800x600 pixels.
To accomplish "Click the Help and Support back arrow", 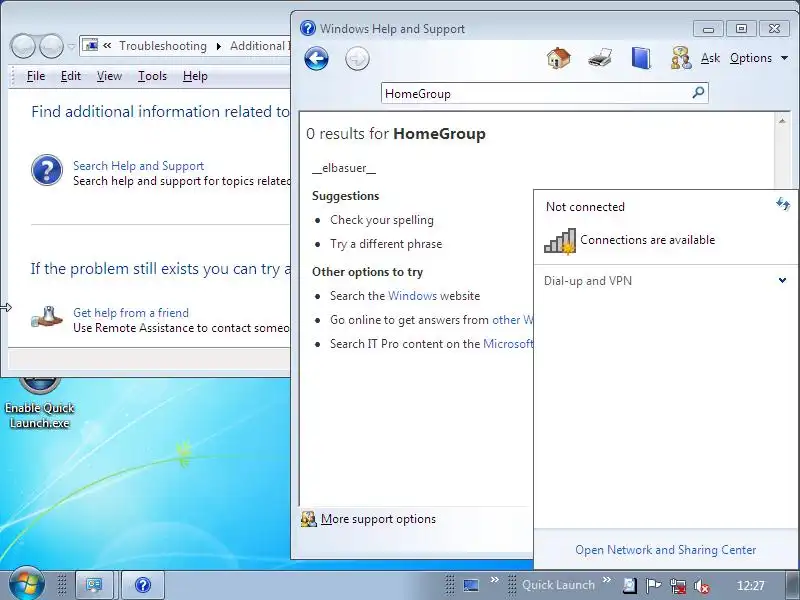I will [316, 58].
